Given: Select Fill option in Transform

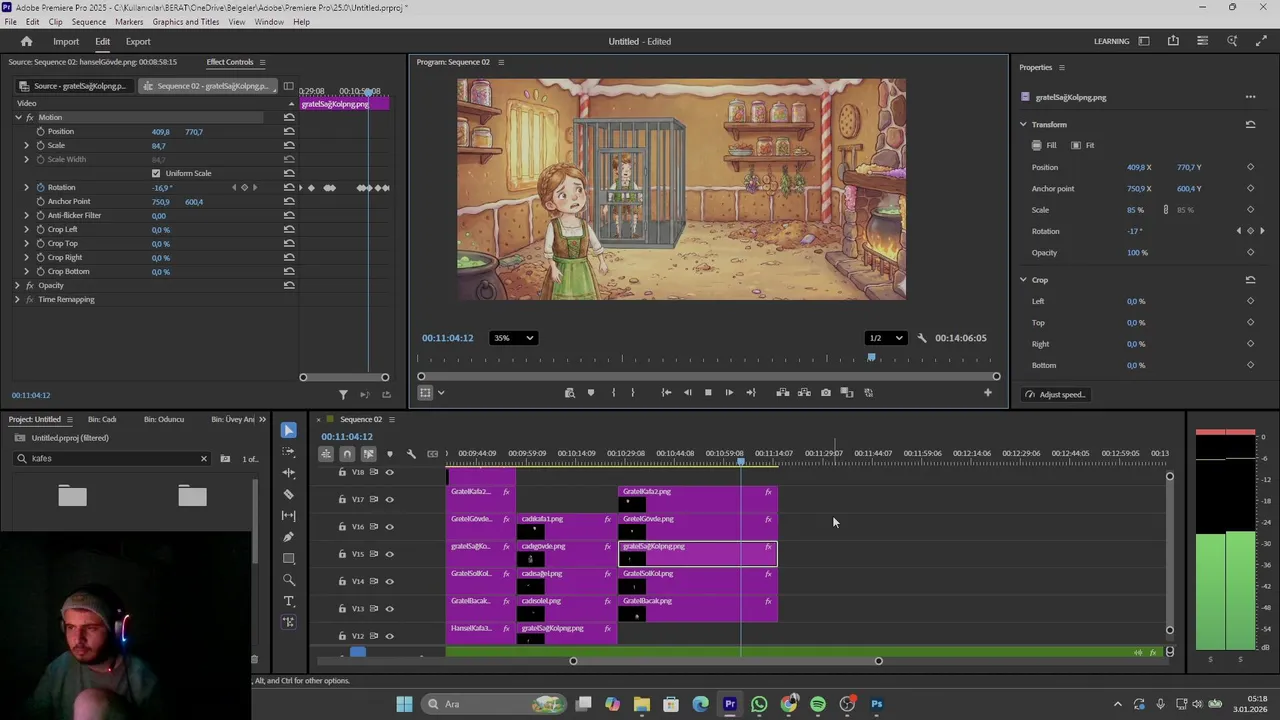Looking at the screenshot, I should point(1044,146).
